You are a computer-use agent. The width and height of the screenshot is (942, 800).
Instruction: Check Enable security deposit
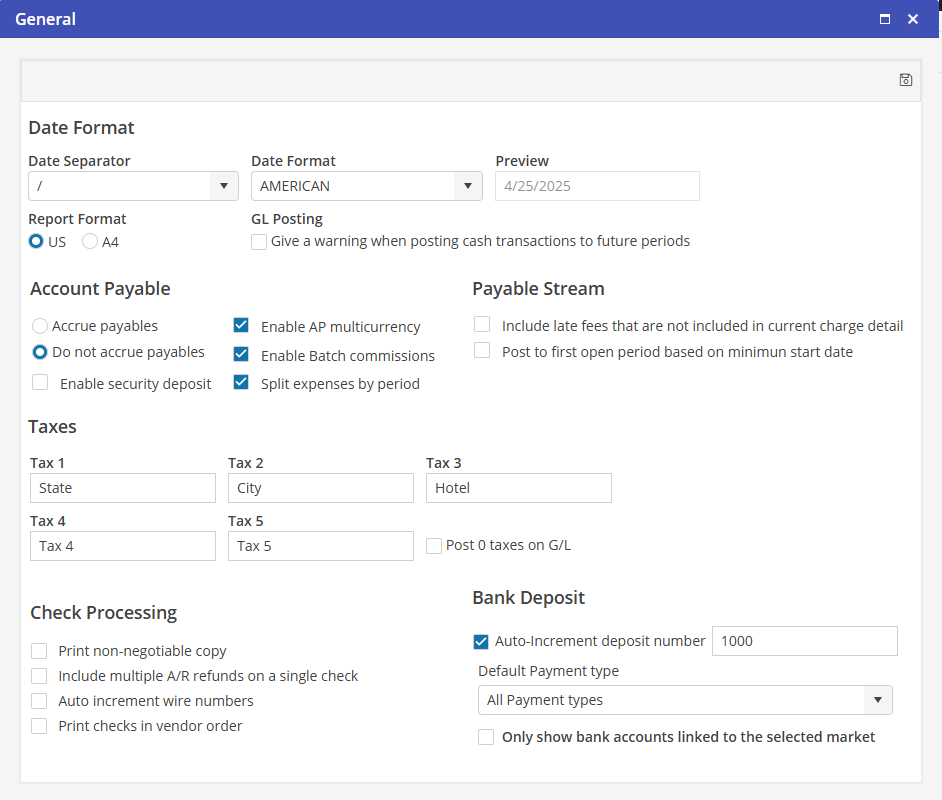40,382
